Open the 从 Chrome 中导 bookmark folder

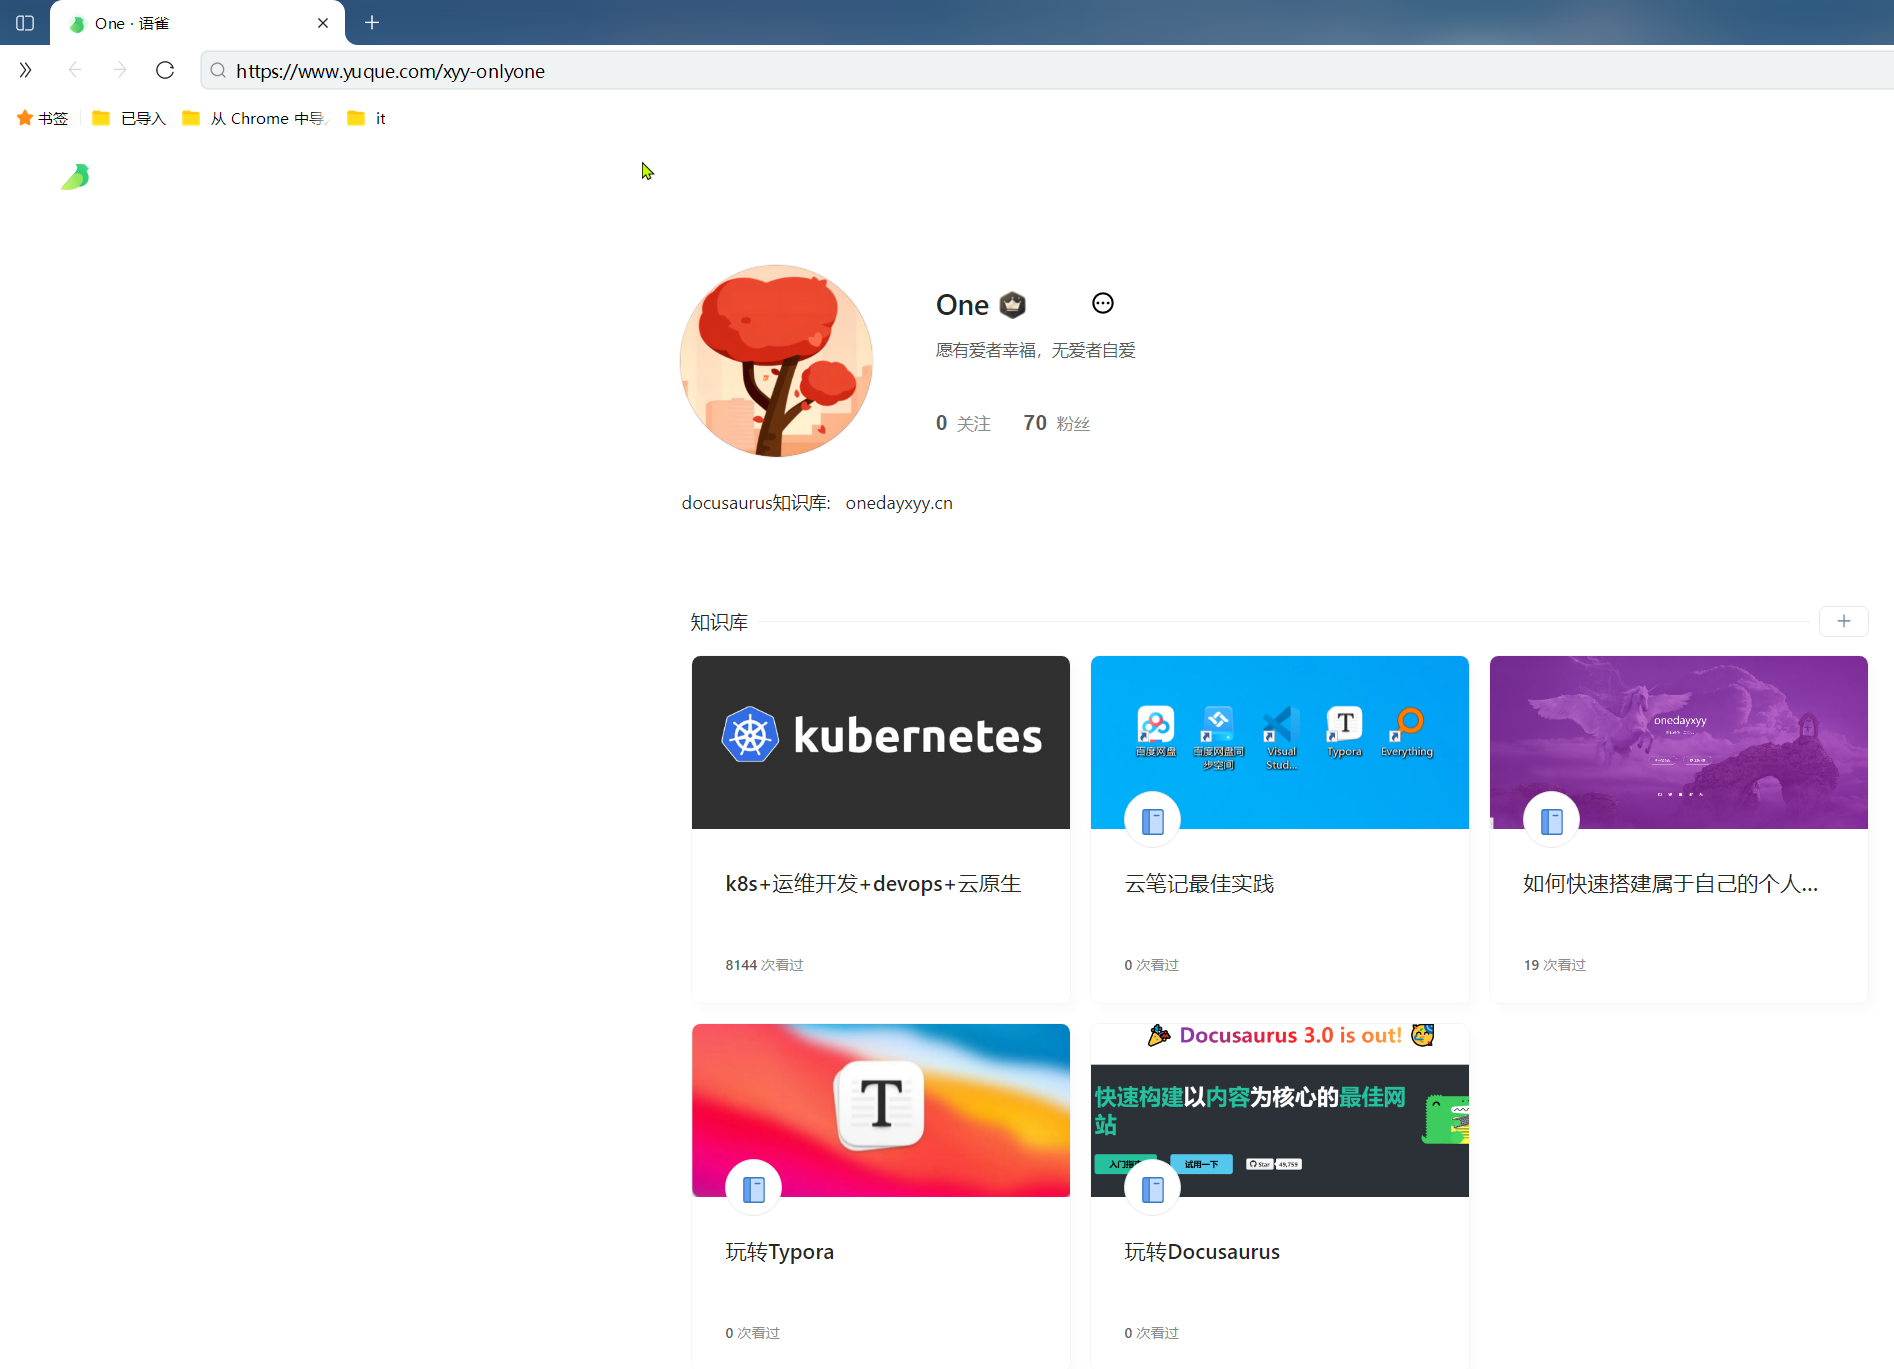pyautogui.click(x=255, y=118)
